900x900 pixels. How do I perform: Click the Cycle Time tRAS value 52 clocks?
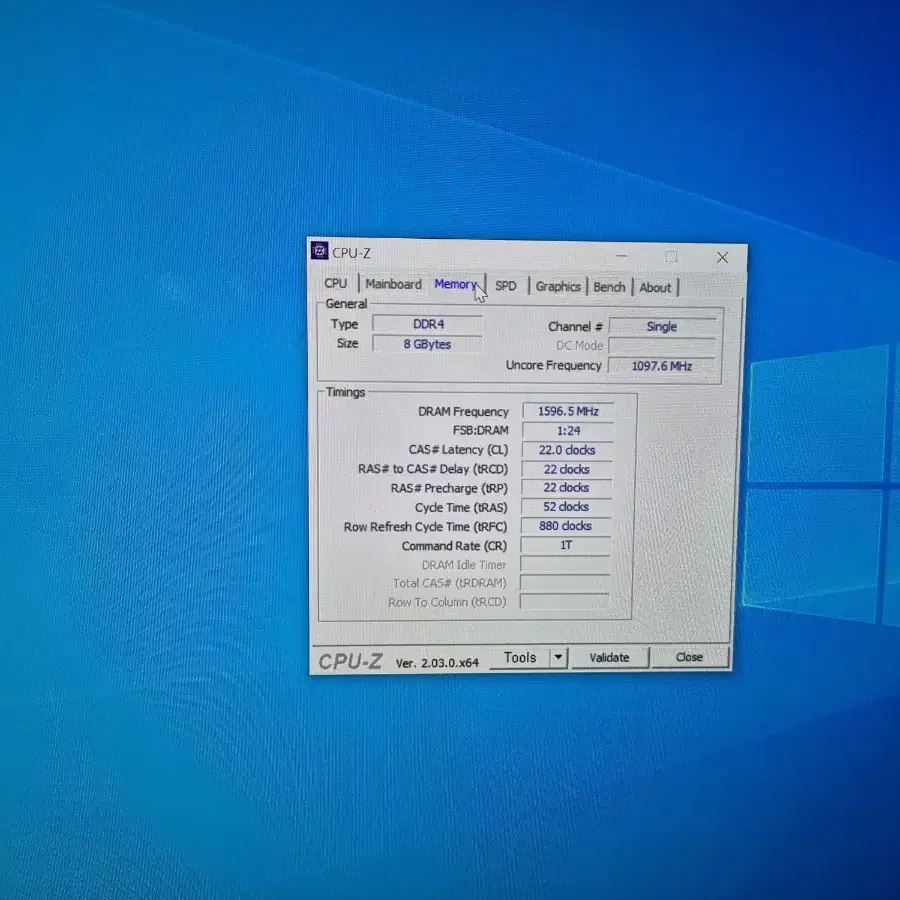(566, 507)
